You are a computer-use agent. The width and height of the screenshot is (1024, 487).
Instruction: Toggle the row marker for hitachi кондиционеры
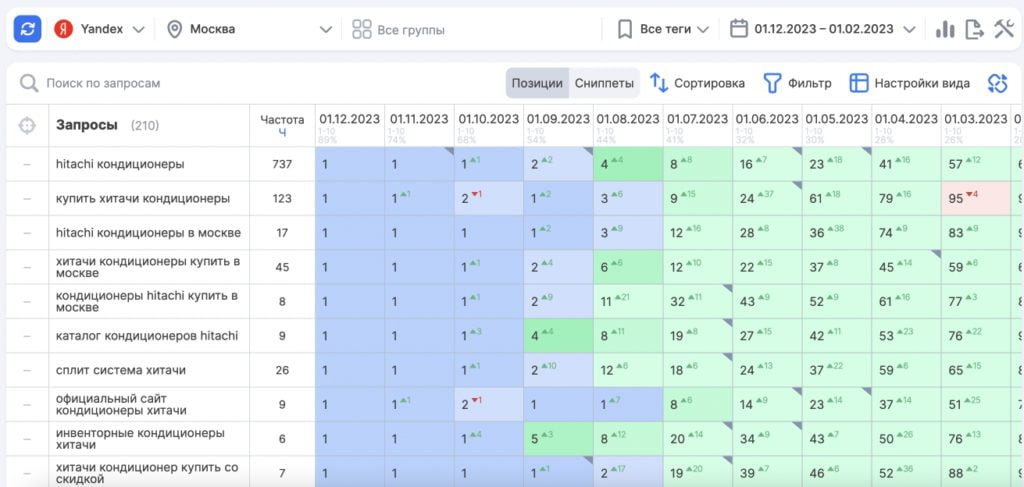[x=27, y=164]
